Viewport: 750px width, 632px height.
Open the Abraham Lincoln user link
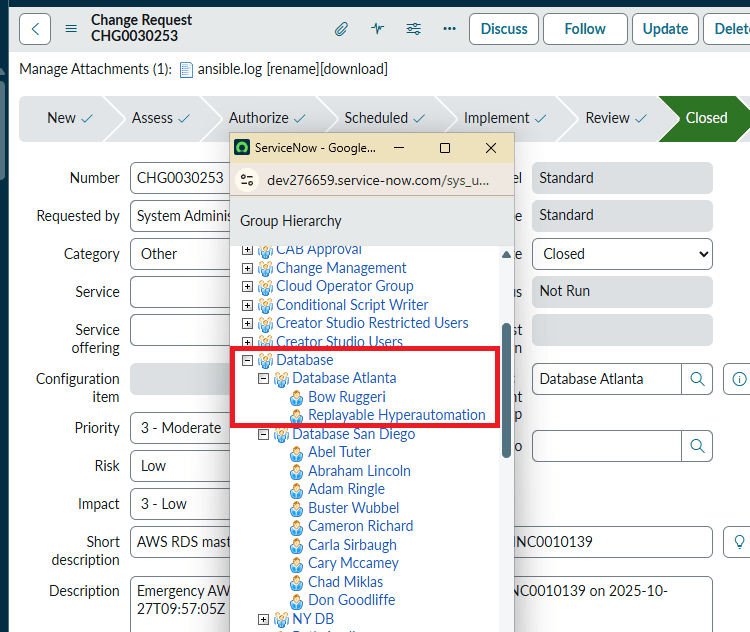[x=359, y=471]
